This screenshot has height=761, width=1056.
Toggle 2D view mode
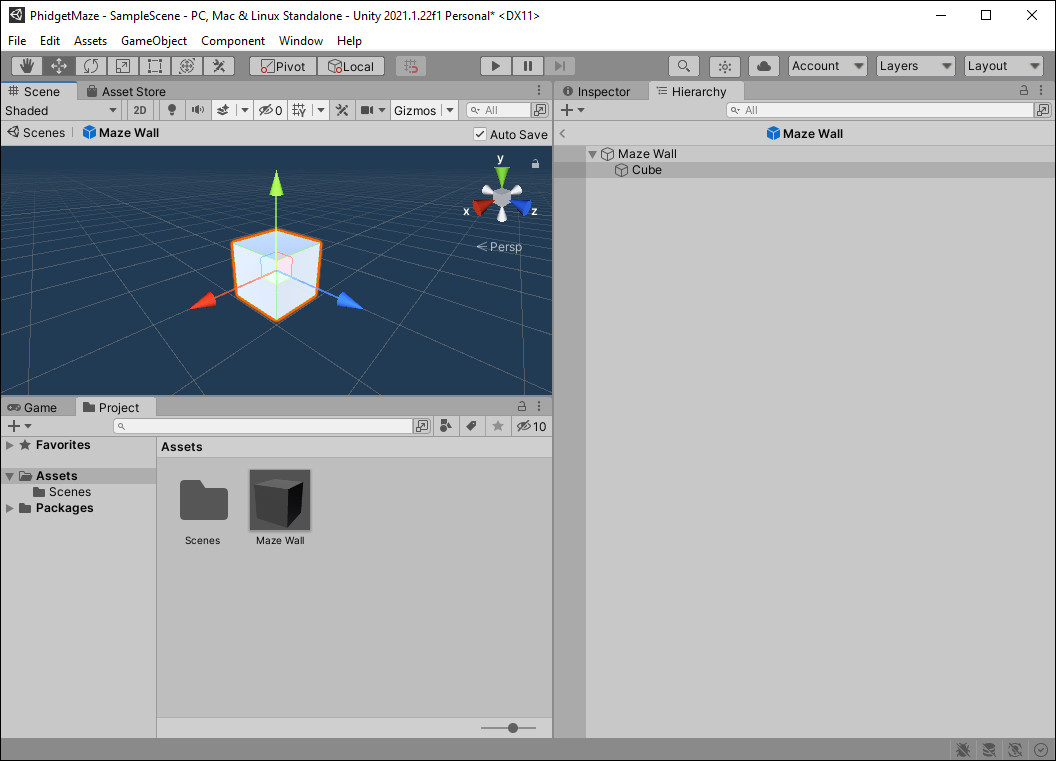click(140, 110)
